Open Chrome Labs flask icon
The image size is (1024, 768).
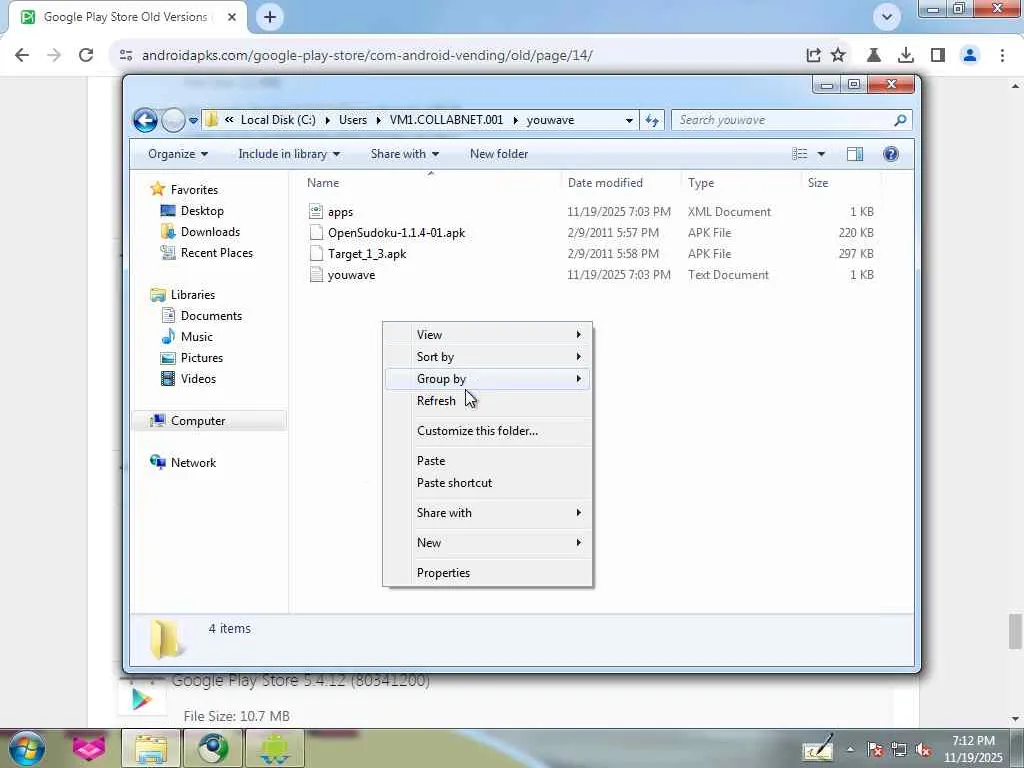(x=873, y=55)
